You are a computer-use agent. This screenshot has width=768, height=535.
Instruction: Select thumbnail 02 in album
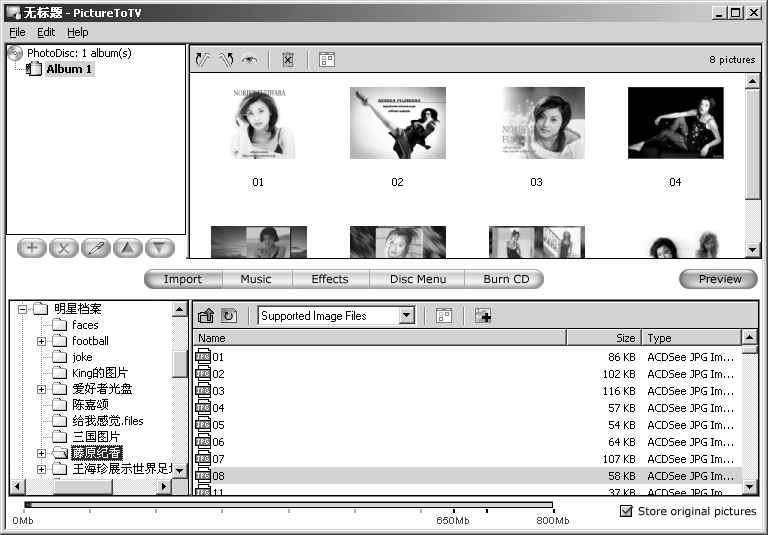pyautogui.click(x=398, y=123)
